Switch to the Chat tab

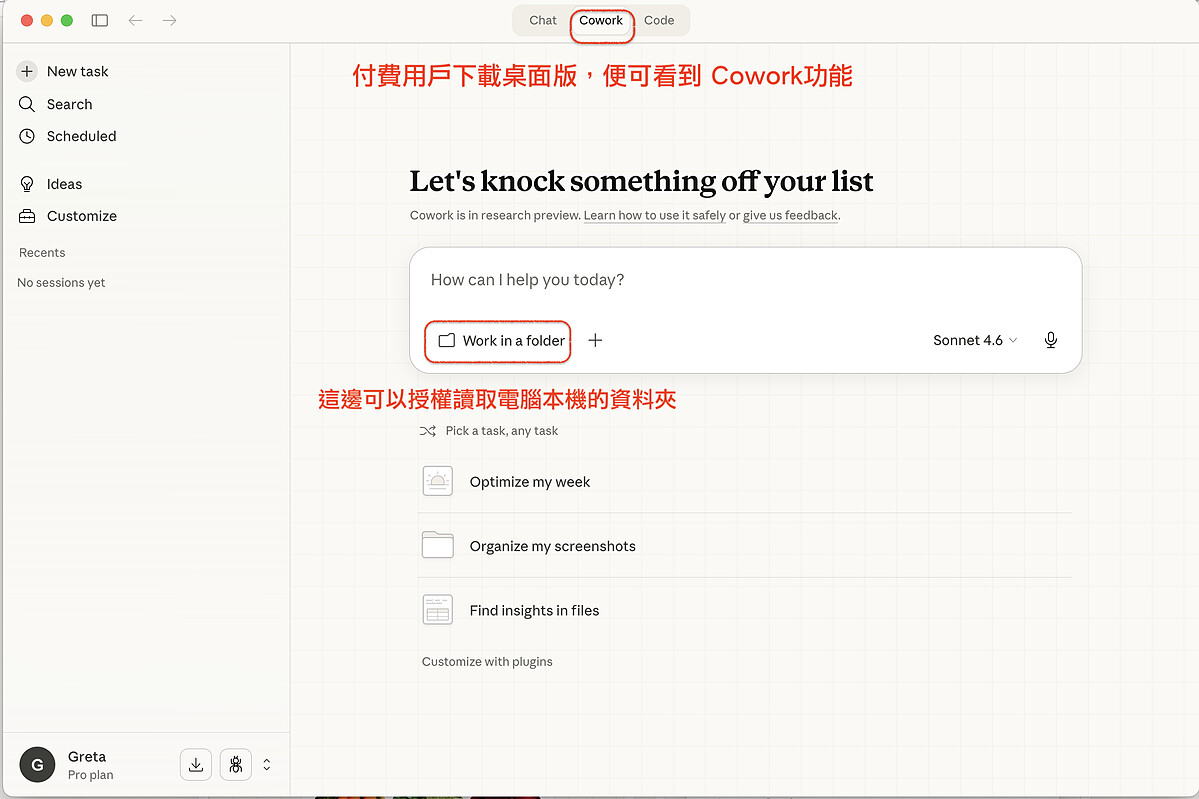pos(543,20)
